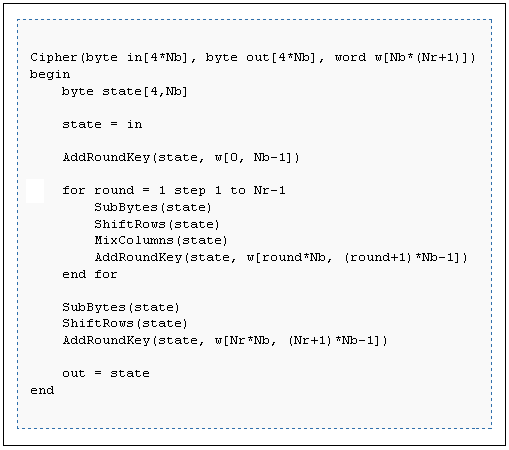
Task: Click the 'state = in' assignment line
Action: click(x=102, y=124)
